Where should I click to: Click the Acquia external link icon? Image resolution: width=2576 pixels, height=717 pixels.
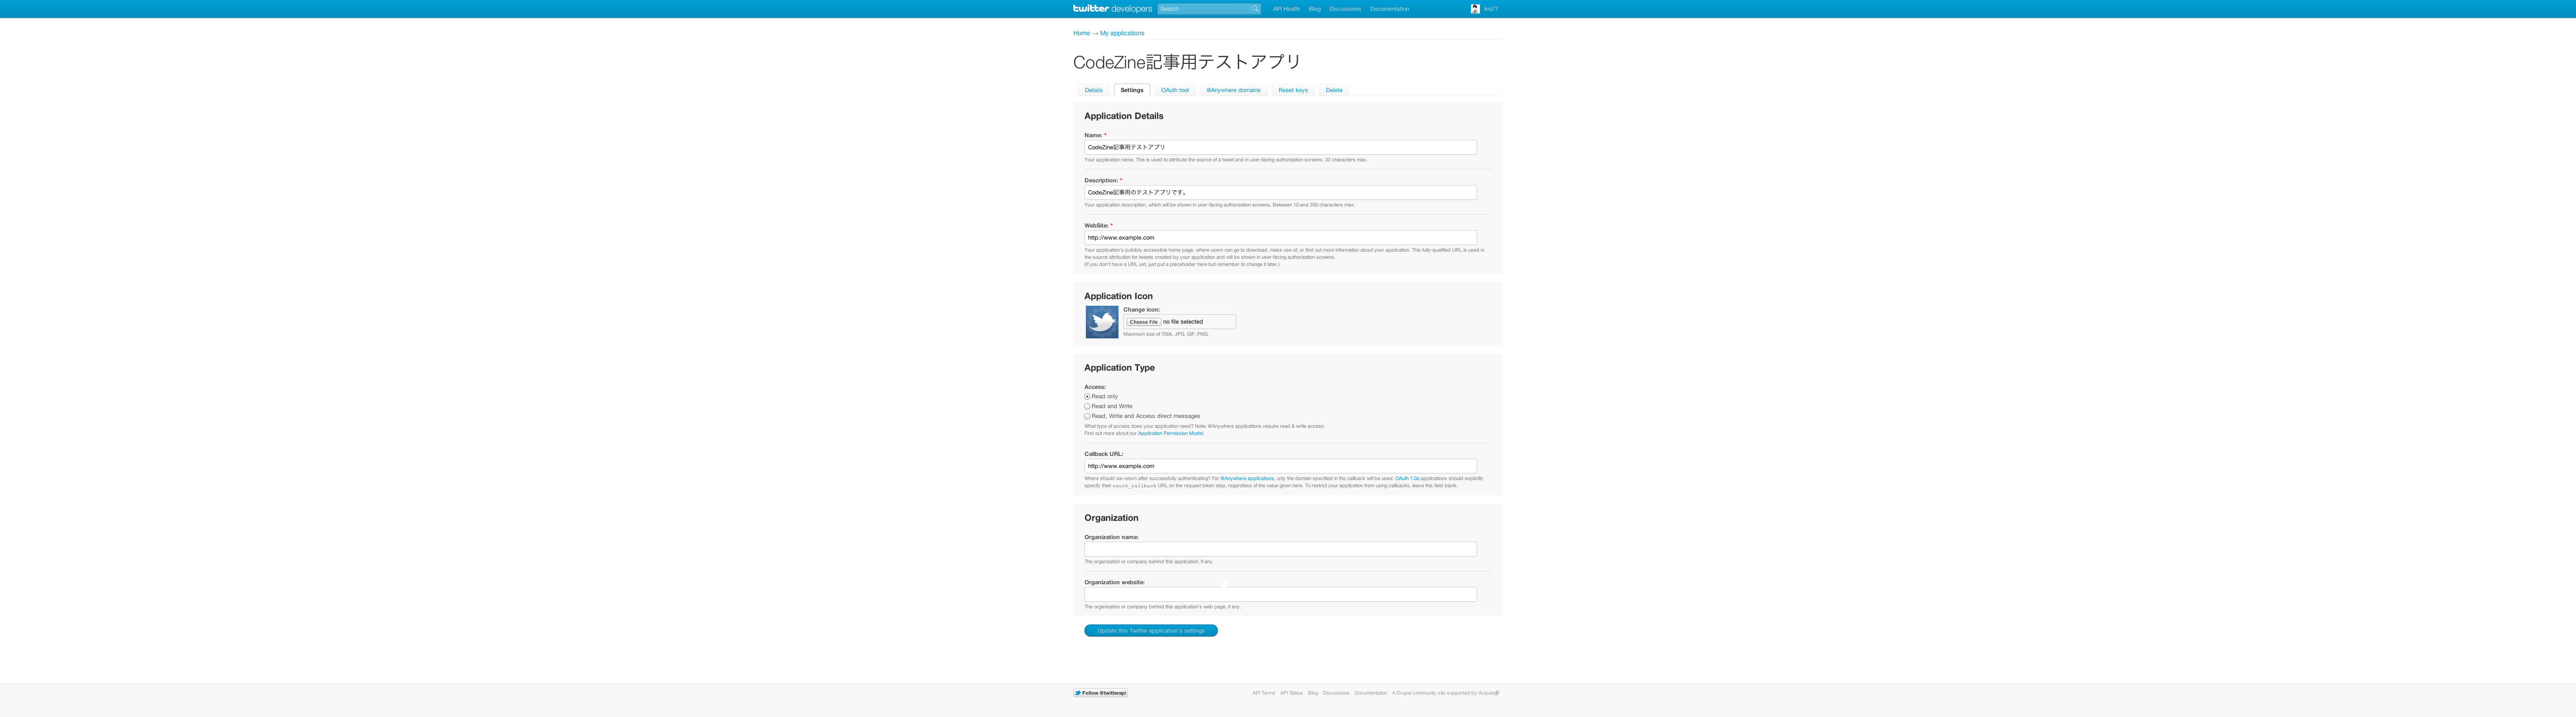(1497, 693)
